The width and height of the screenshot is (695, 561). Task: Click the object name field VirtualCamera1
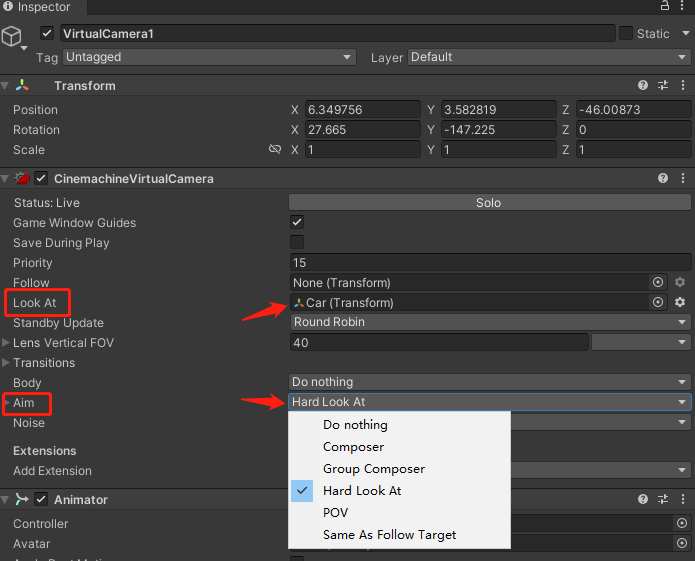338,33
